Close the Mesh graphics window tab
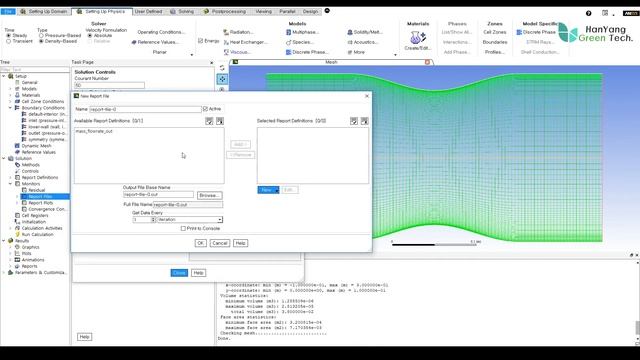The width and height of the screenshot is (640, 360). coord(427,62)
